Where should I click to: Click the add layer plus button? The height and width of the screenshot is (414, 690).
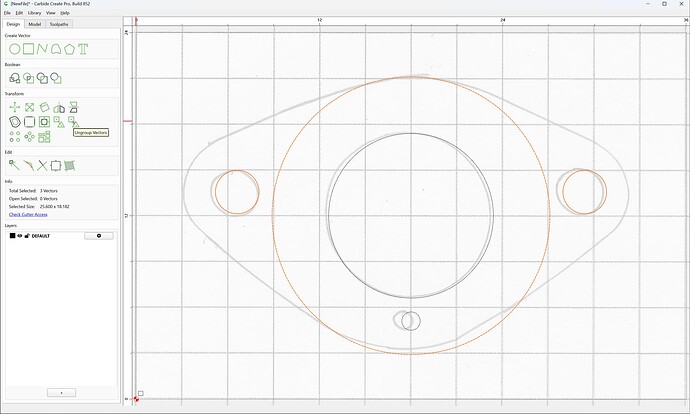(x=61, y=392)
